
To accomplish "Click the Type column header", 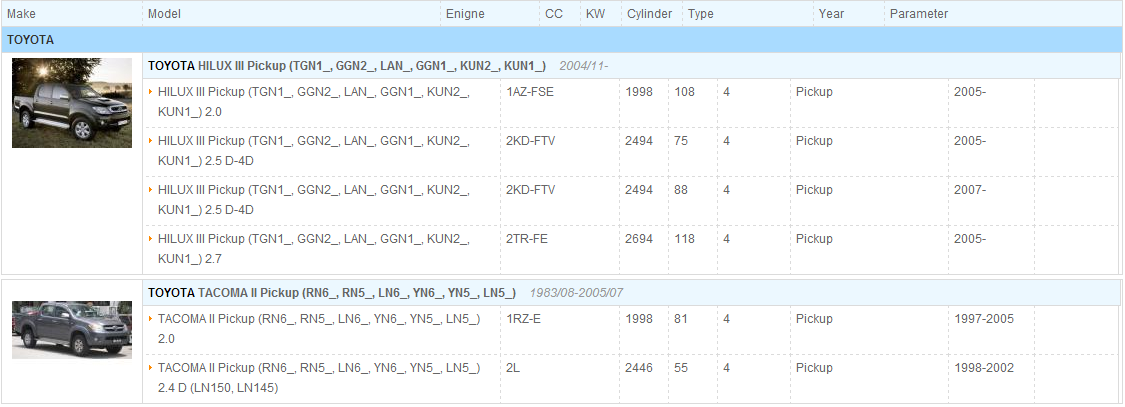I will pyautogui.click(x=700, y=14).
